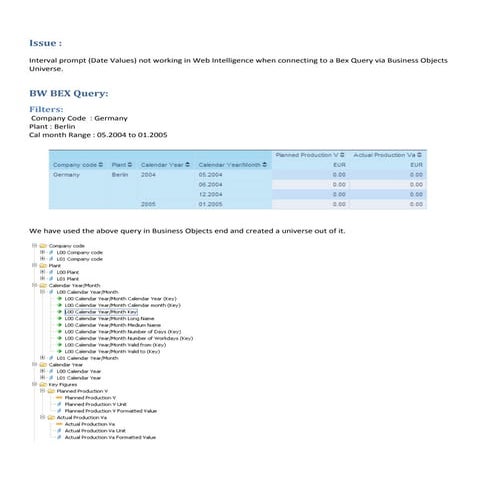Click detail icon of Calendar Year/Month Medium Name
495x495 pixels.
pos(59,325)
